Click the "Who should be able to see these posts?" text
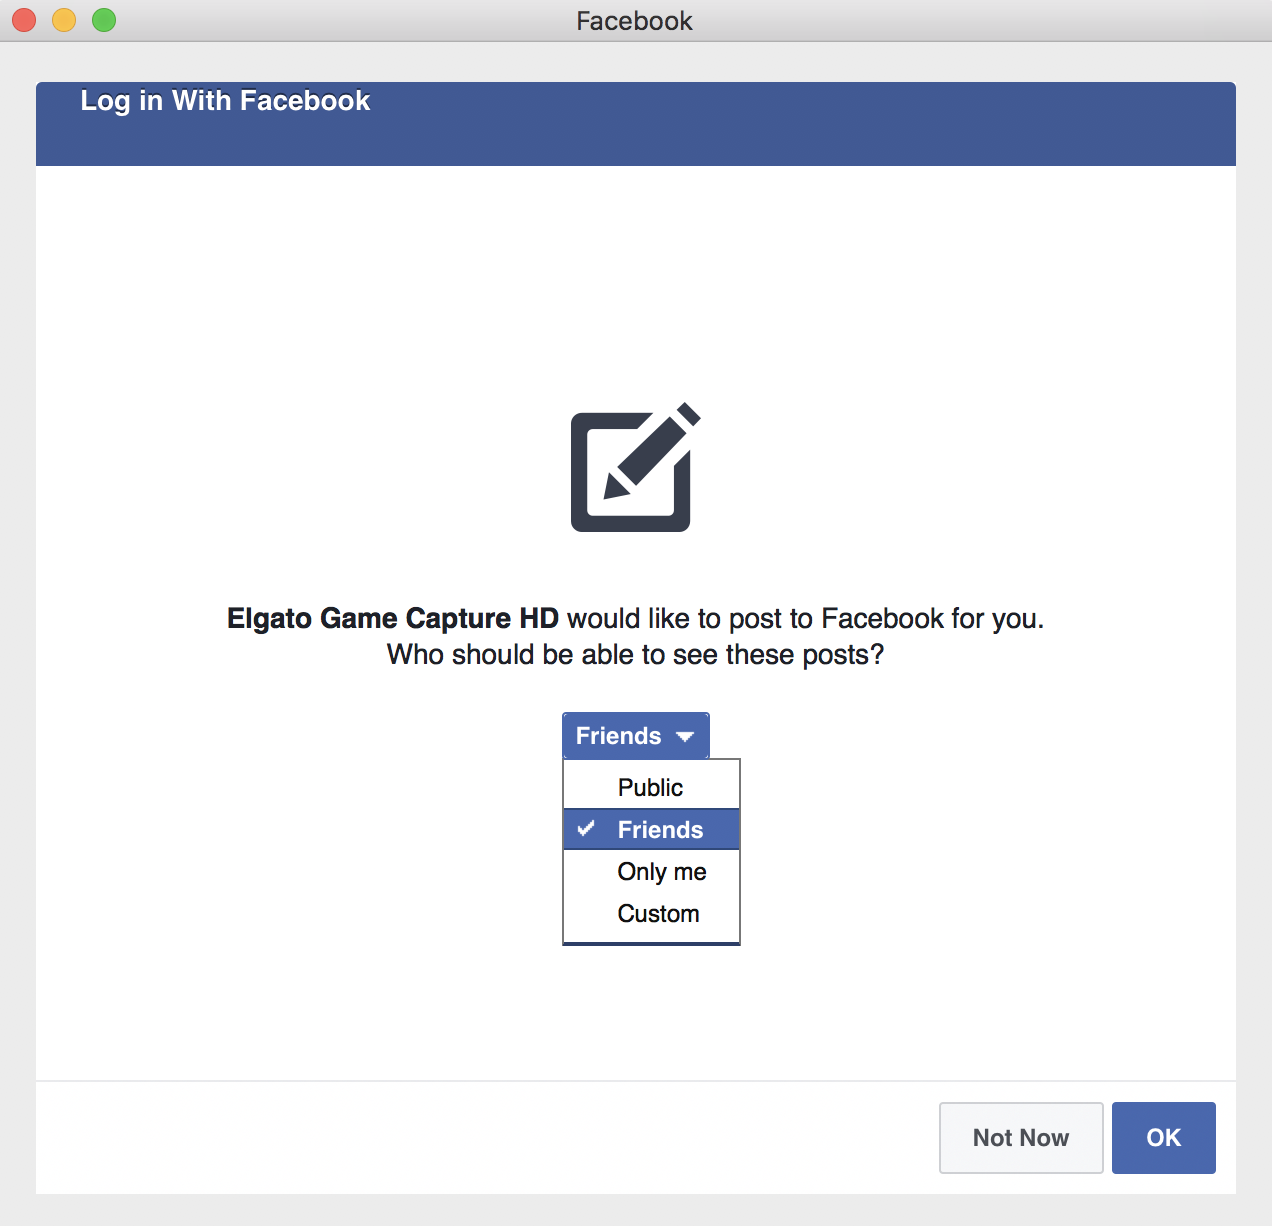Image resolution: width=1272 pixels, height=1226 pixels. [635, 655]
